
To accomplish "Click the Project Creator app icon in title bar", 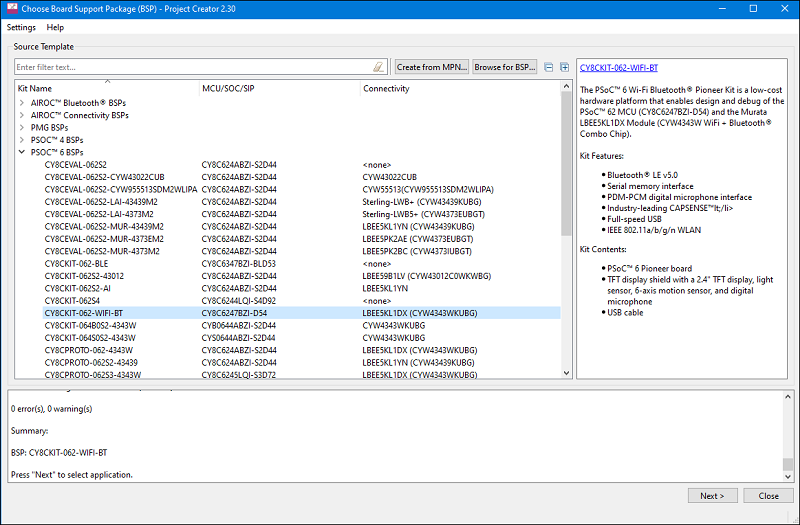I will pos(12,8).
